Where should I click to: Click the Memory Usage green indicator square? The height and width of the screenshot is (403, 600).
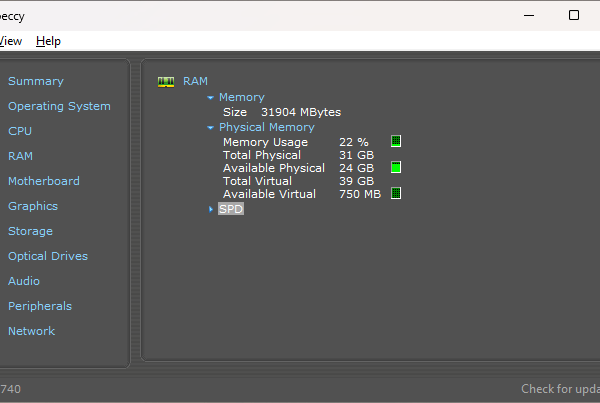tap(396, 142)
